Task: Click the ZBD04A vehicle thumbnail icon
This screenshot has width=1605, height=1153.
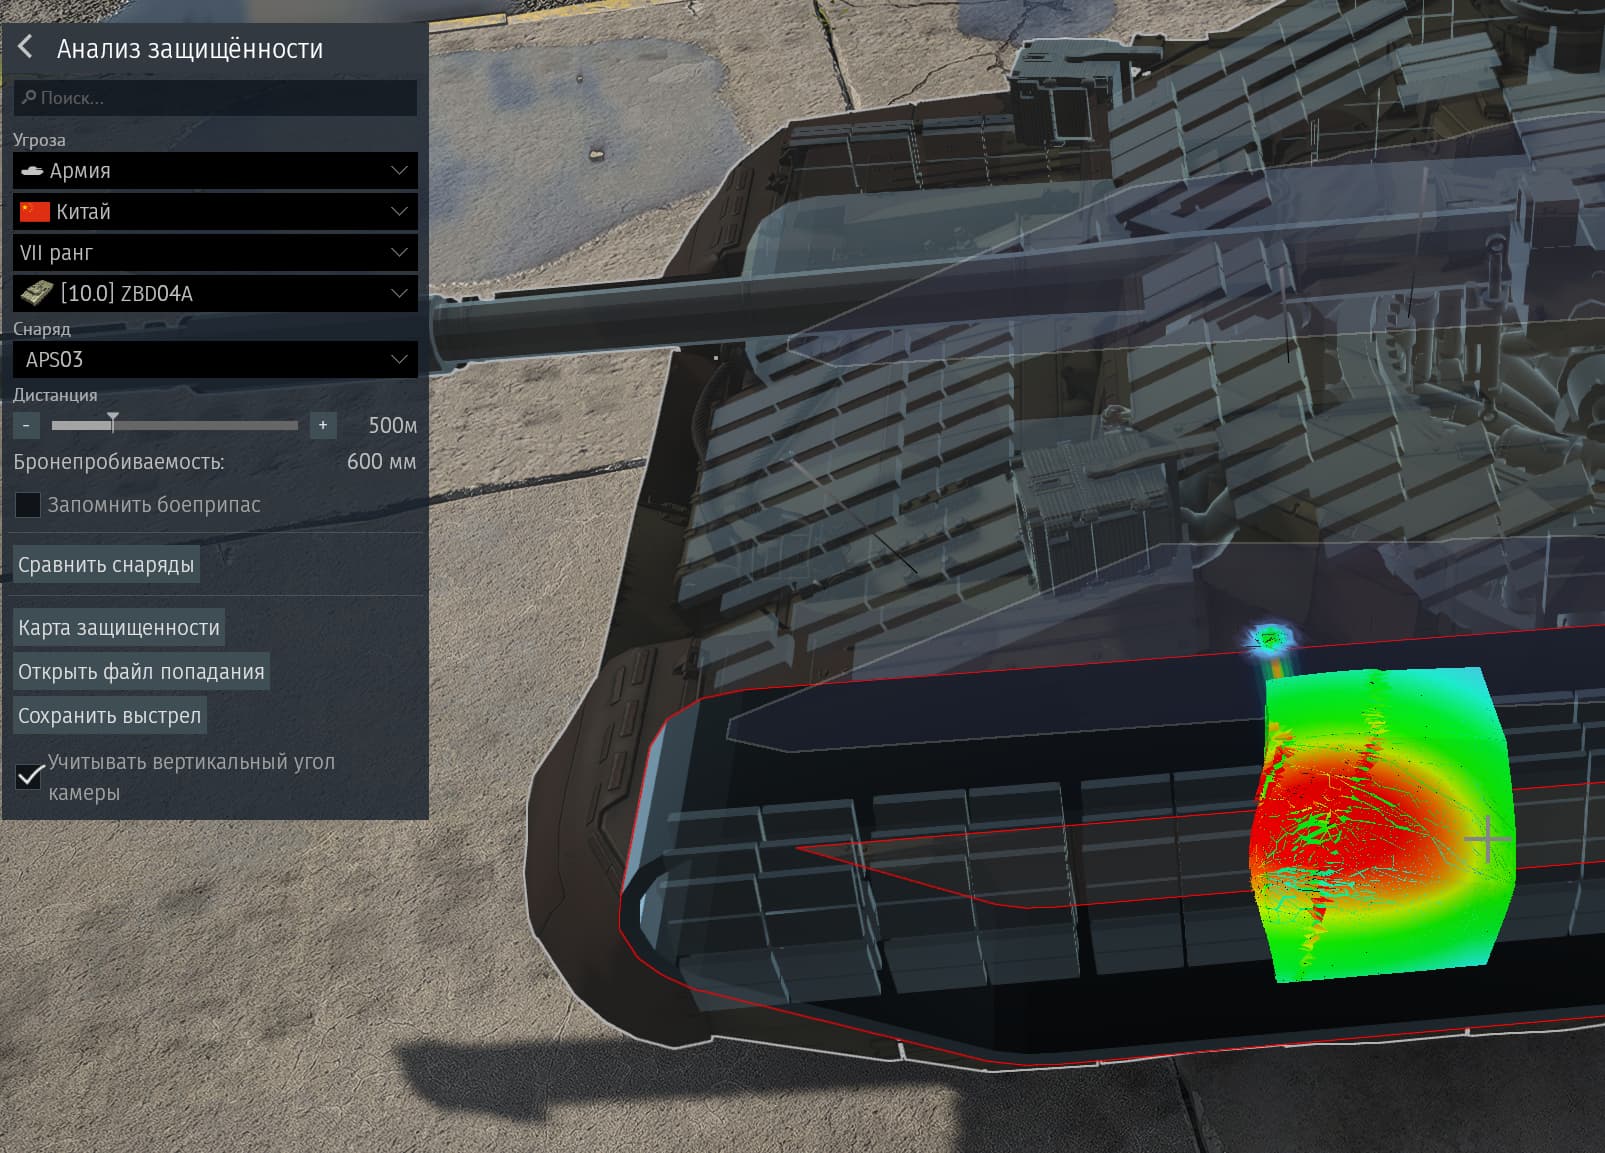Action: pyautogui.click(x=37, y=293)
